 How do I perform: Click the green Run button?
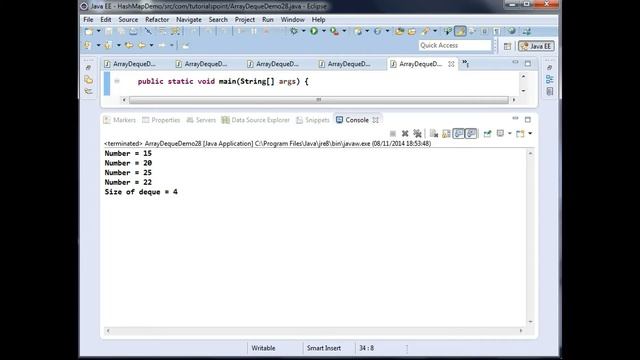tap(314, 31)
